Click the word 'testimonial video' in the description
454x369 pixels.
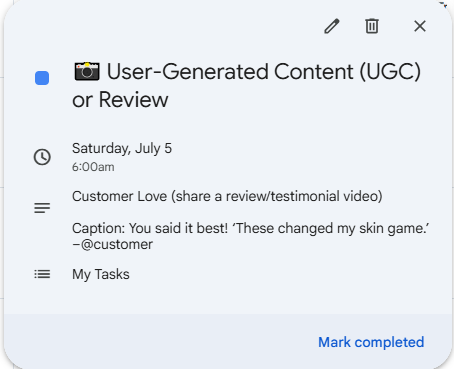tap(326, 196)
